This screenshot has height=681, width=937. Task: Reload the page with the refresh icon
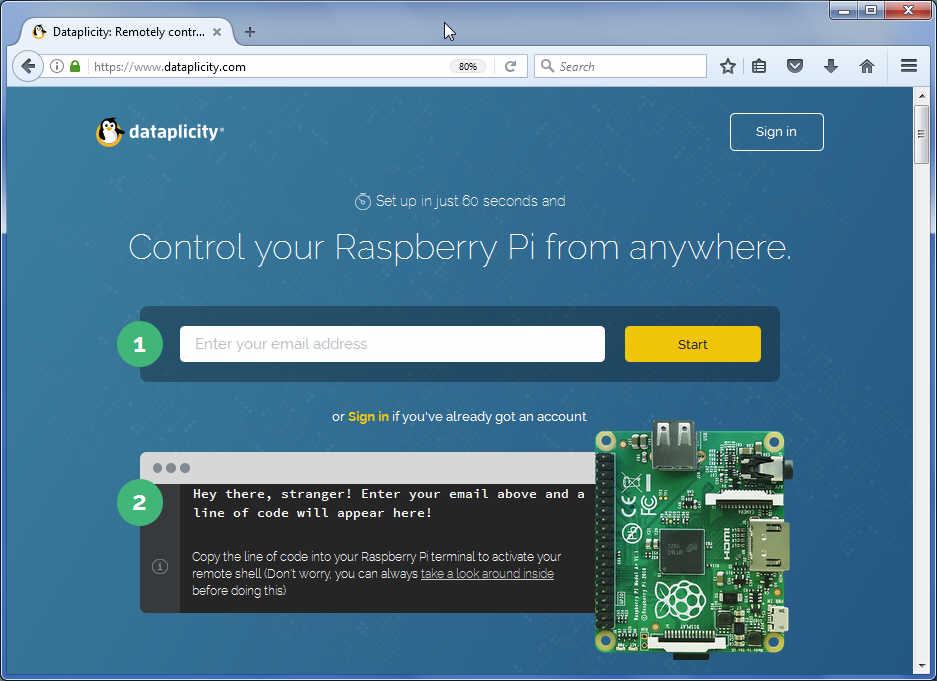[510, 67]
